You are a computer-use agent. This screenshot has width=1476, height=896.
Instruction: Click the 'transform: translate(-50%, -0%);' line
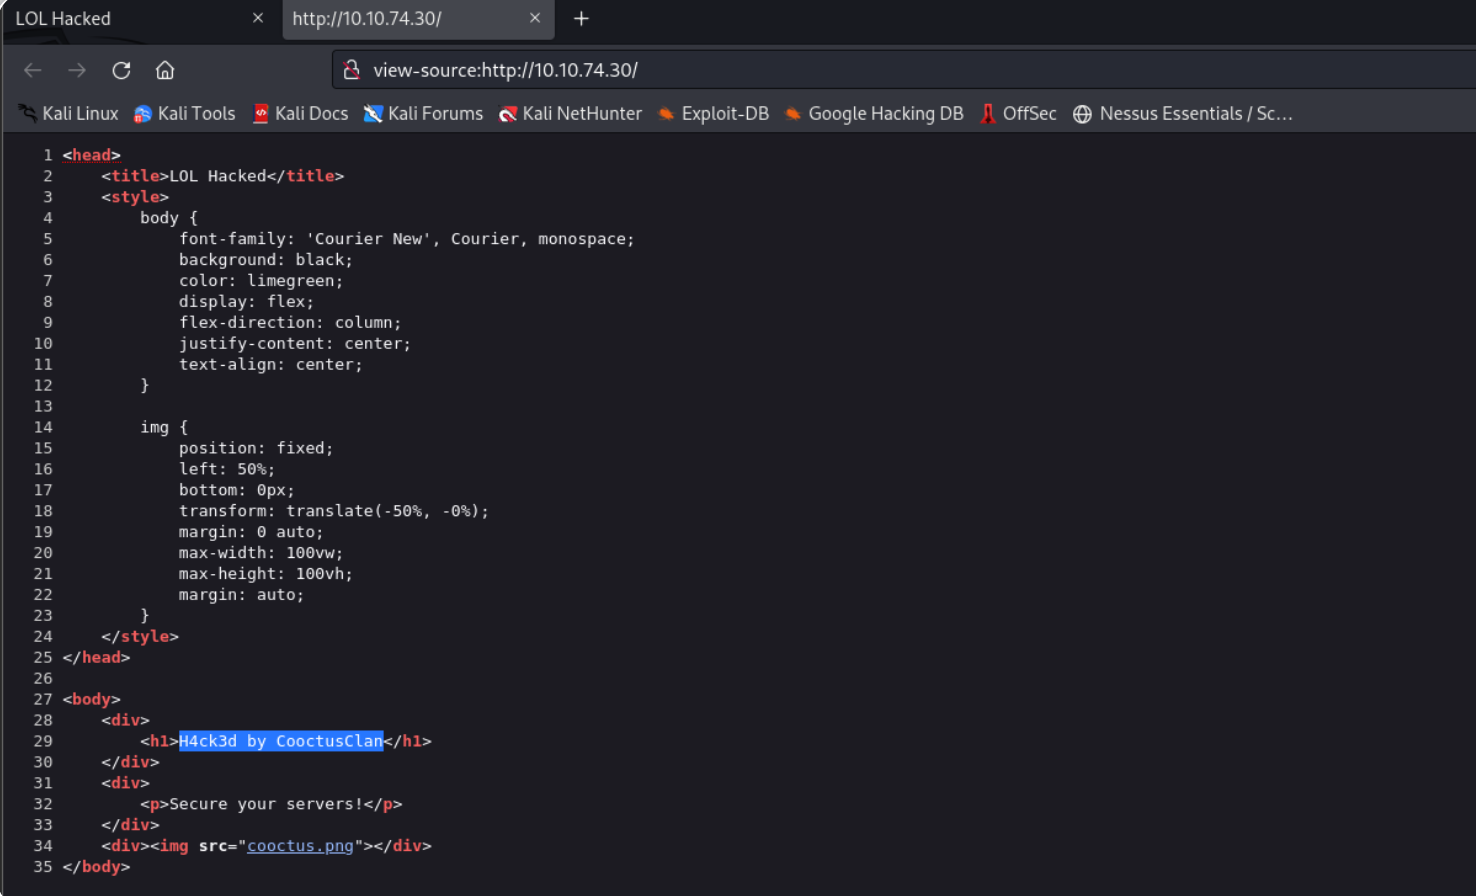[x=334, y=511]
